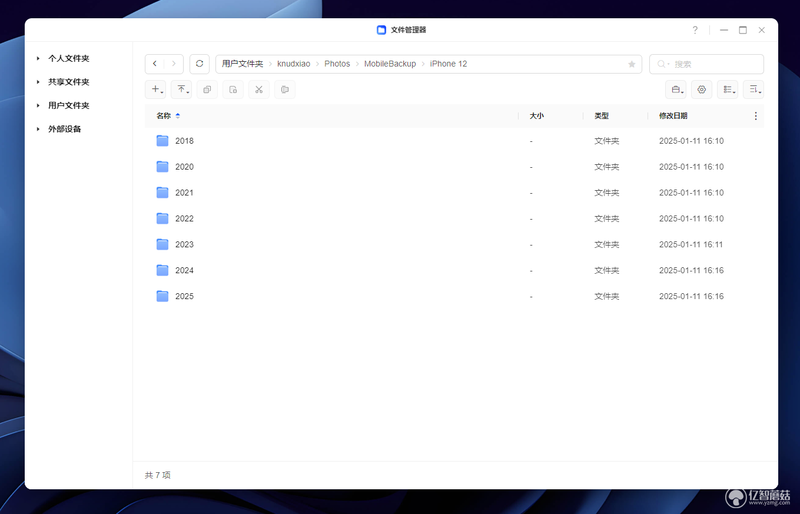Screen dimensions: 800x514
Task: Sort by 修改日期 column header
Action: pyautogui.click(x=673, y=116)
